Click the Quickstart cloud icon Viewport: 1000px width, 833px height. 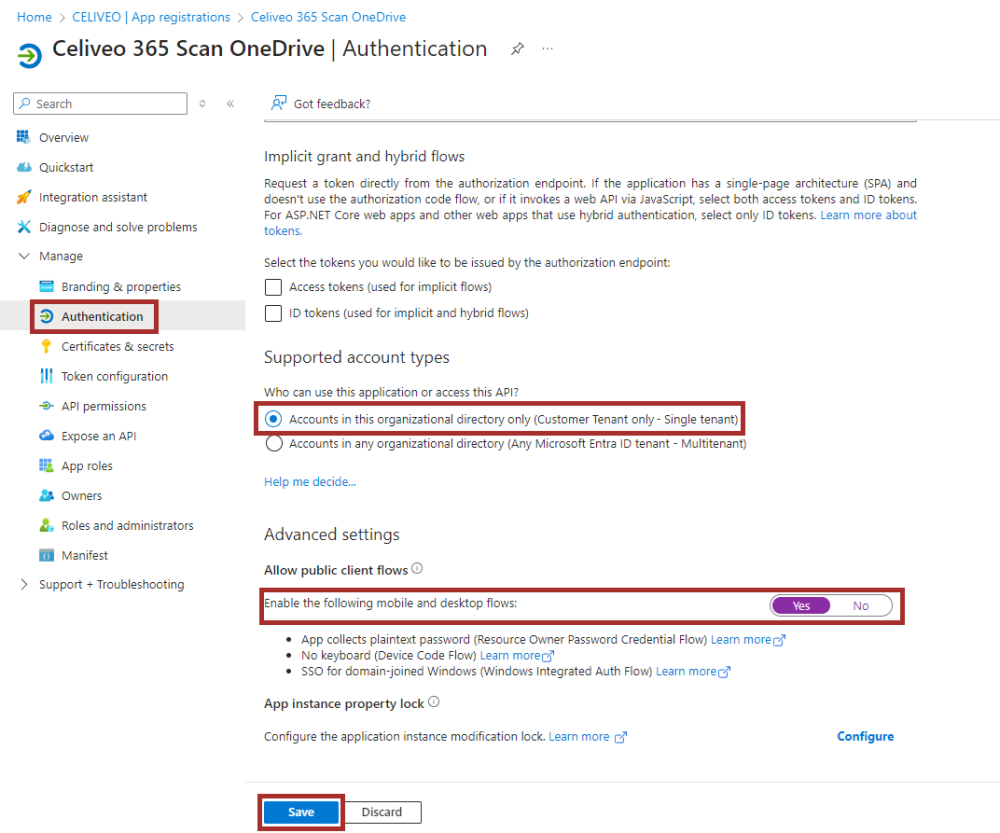click(24, 168)
